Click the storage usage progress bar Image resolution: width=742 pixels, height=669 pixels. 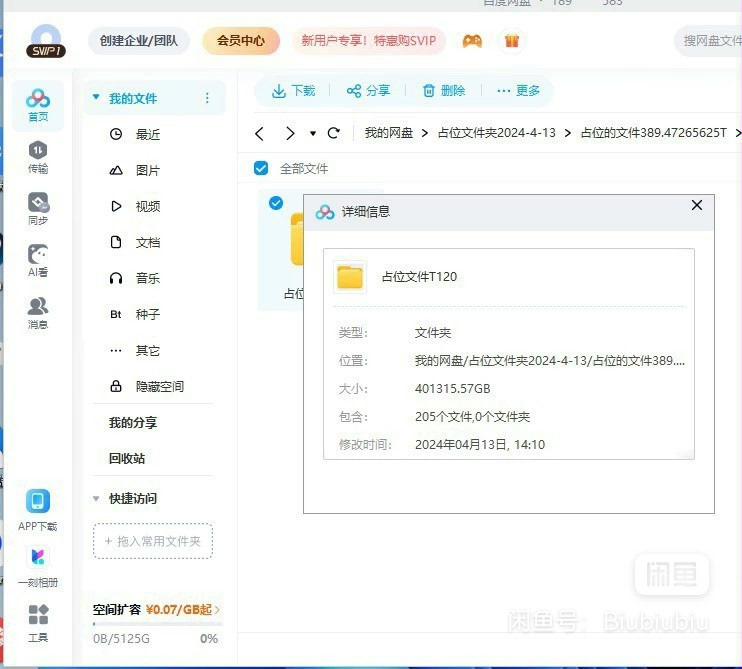(157, 624)
